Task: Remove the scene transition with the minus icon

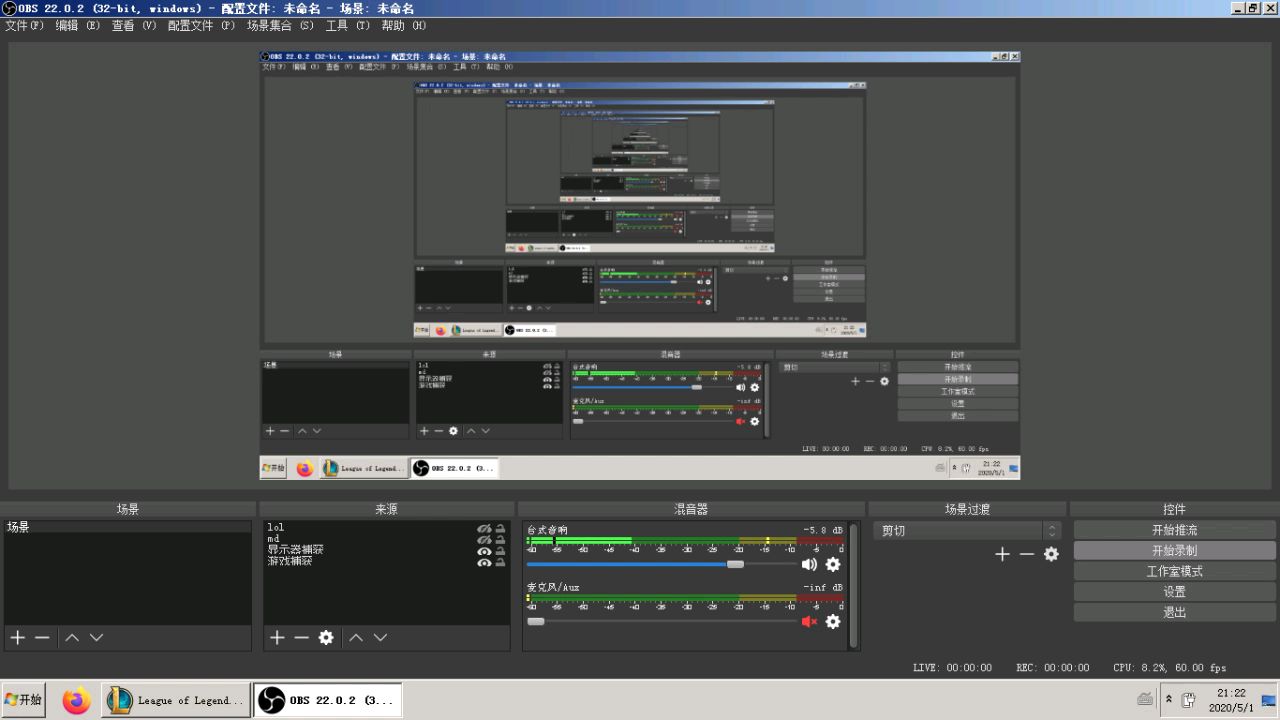Action: (x=1027, y=554)
